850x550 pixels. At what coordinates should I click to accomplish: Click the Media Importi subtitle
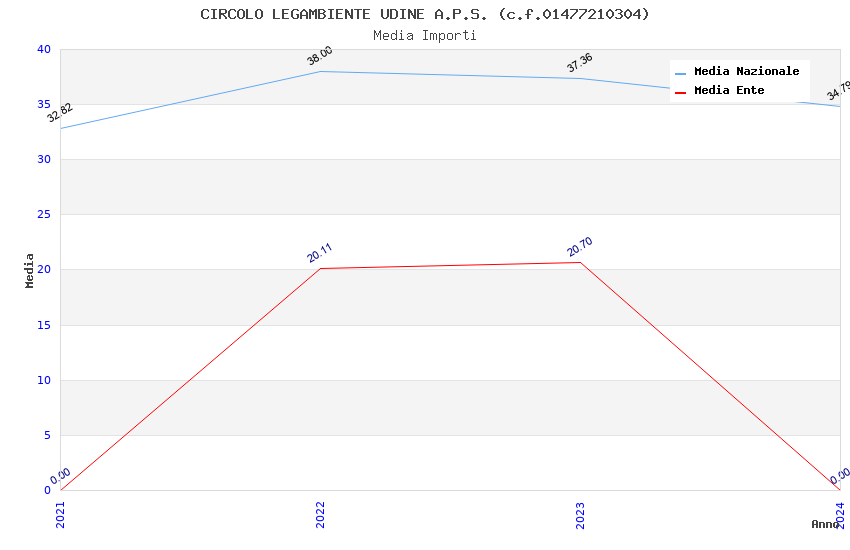click(x=425, y=35)
